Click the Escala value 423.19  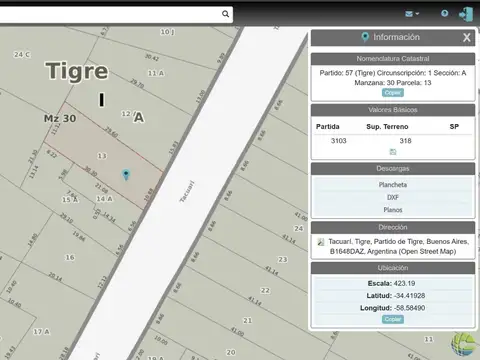pyautogui.click(x=404, y=283)
